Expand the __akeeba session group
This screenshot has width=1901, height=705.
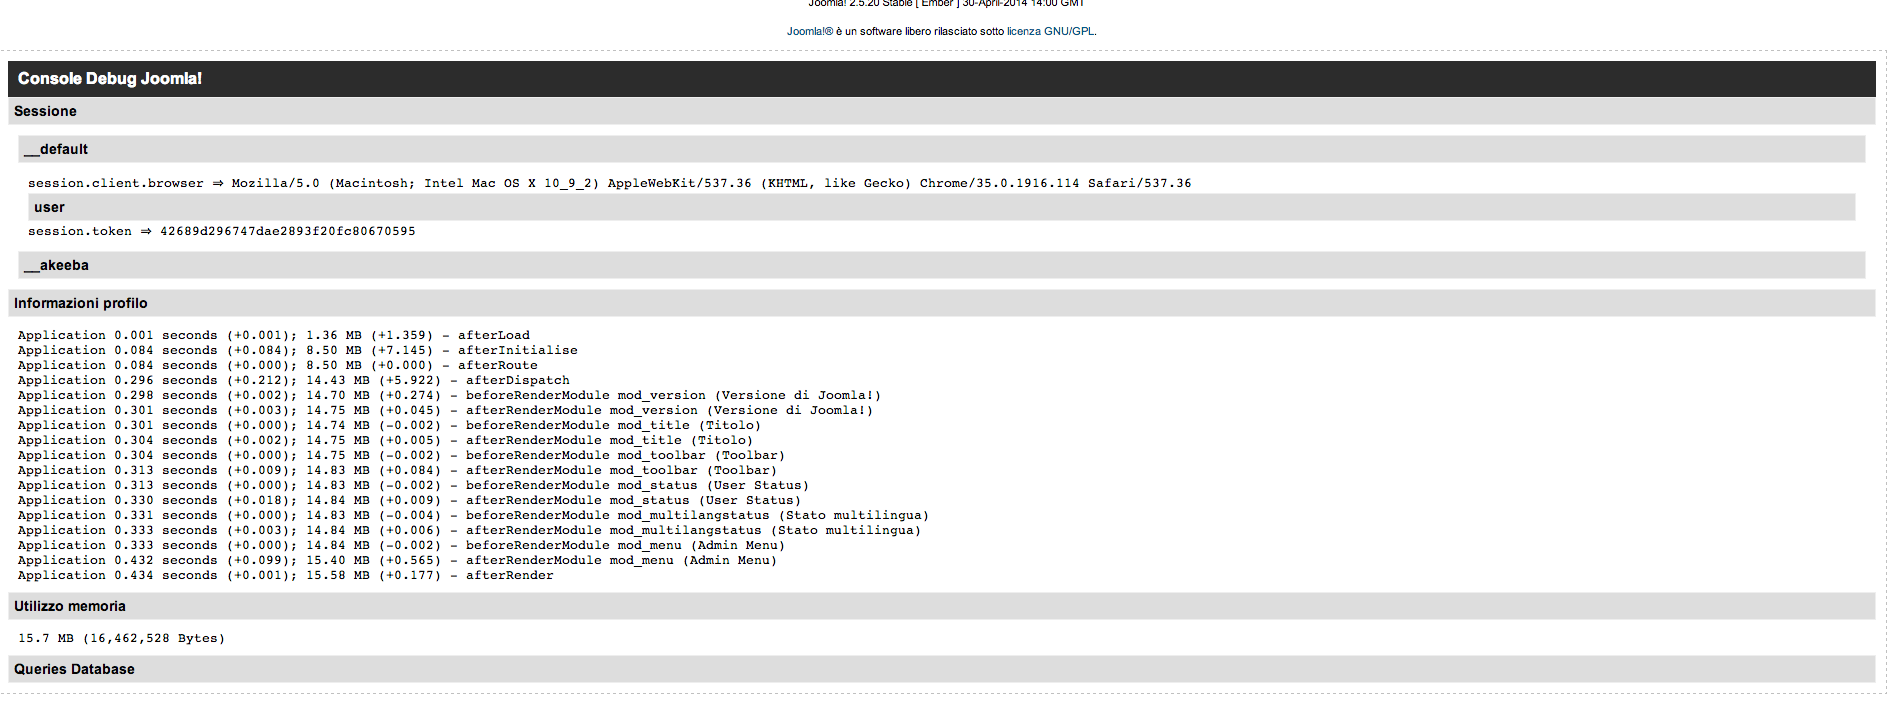point(941,265)
